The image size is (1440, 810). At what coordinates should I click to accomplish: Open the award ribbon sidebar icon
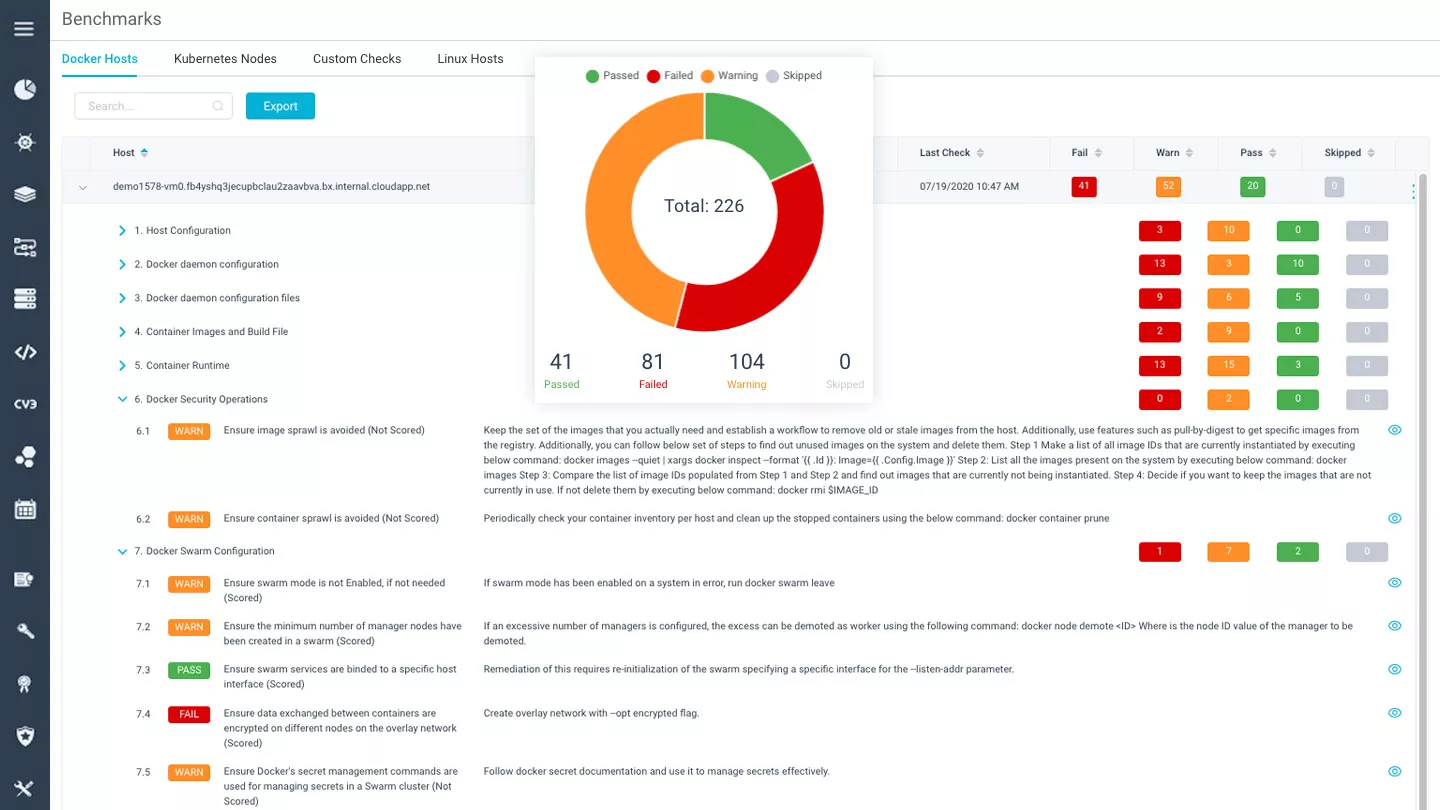point(25,684)
